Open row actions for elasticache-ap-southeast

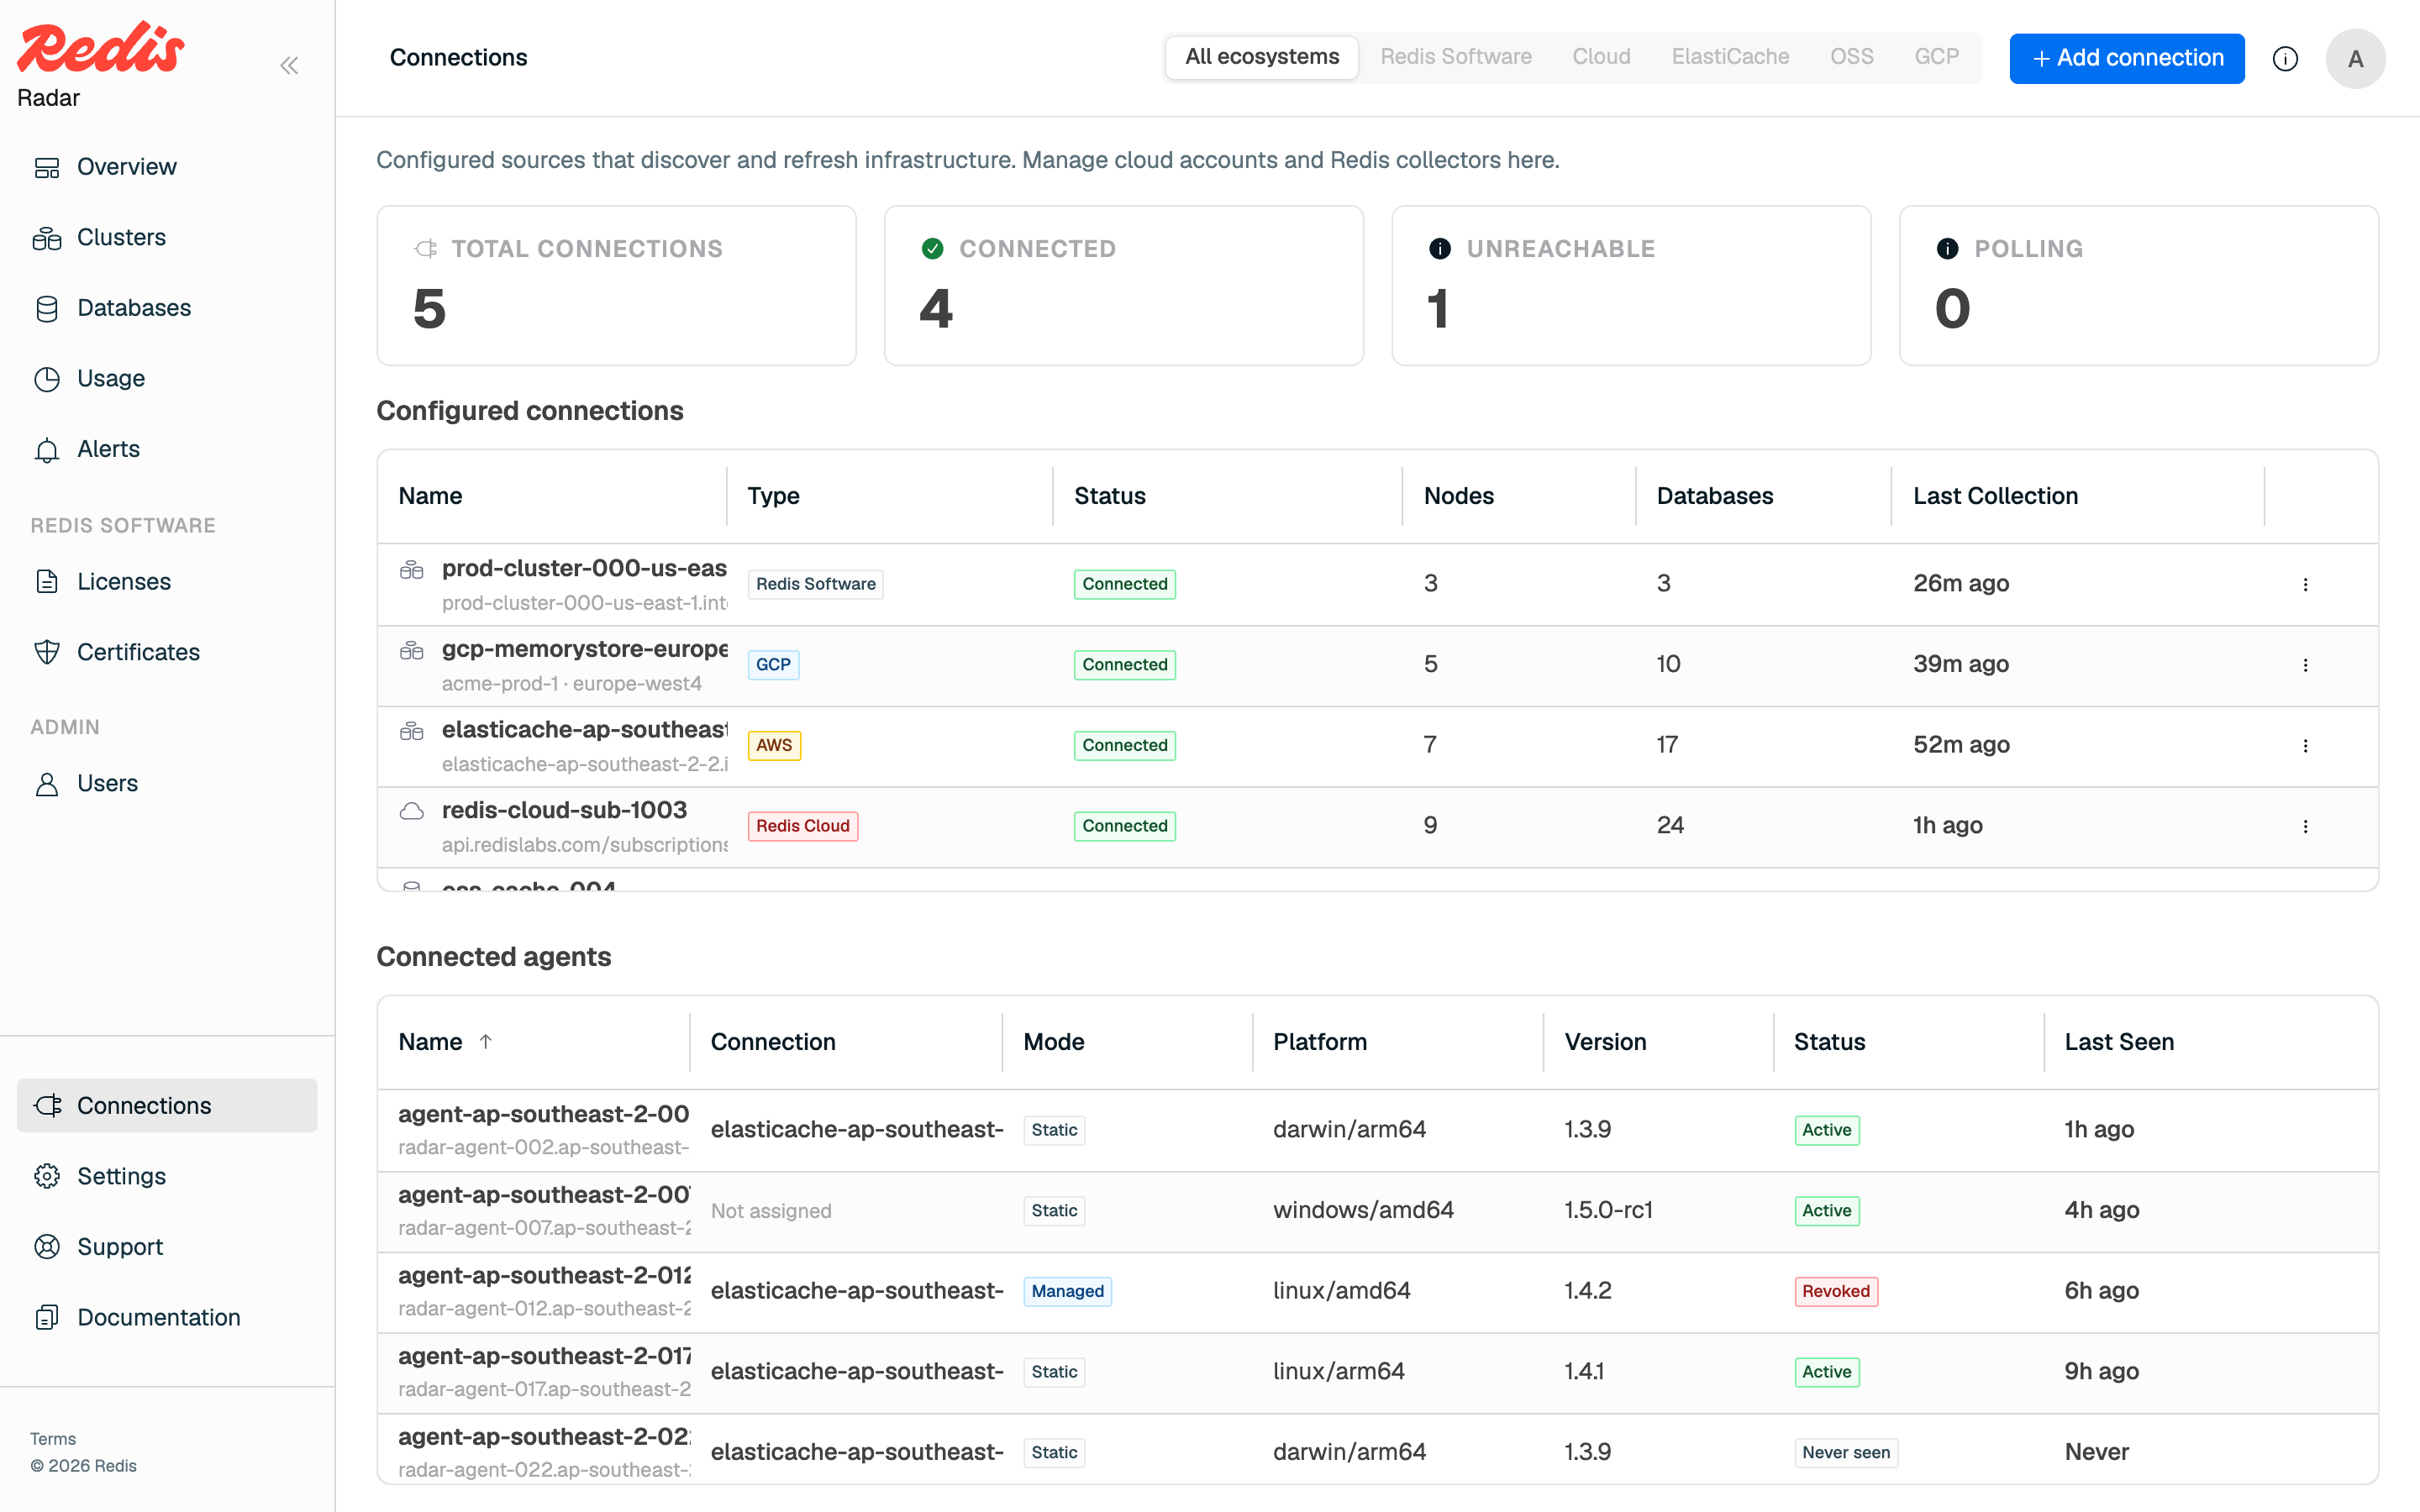pyautogui.click(x=2305, y=745)
